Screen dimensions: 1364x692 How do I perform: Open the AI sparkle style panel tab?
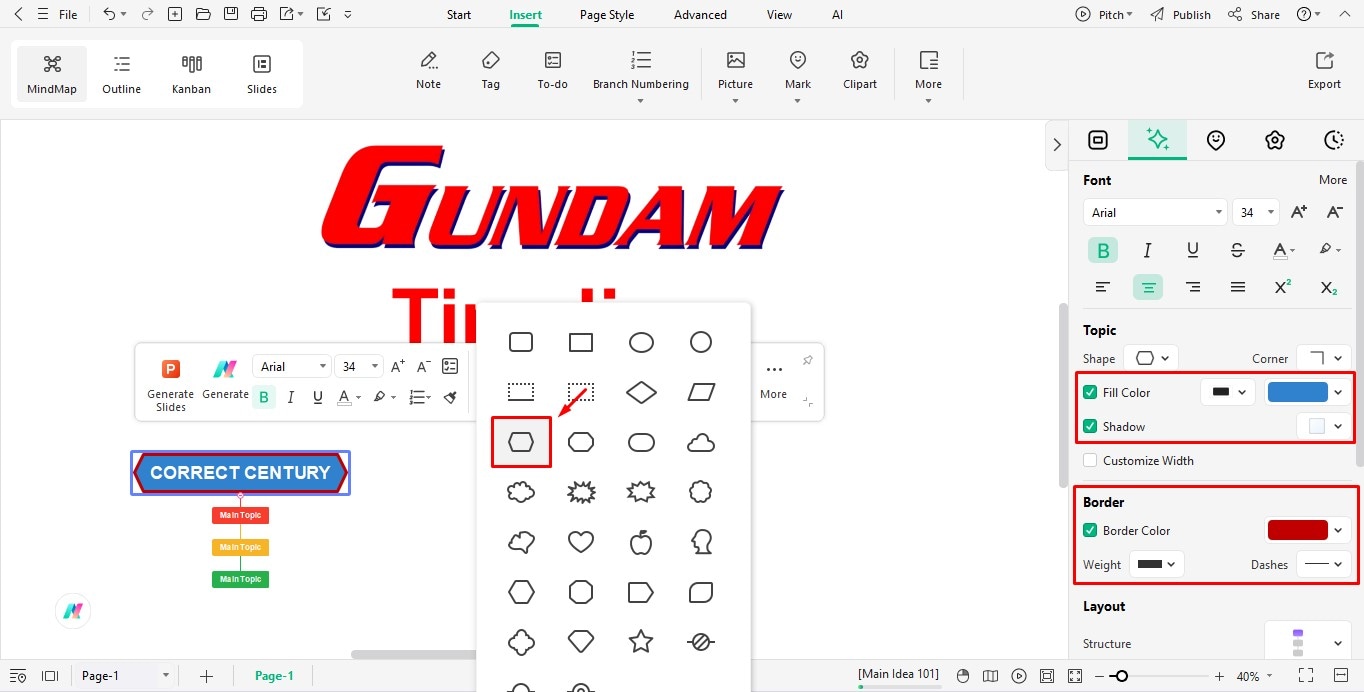pyautogui.click(x=1157, y=140)
